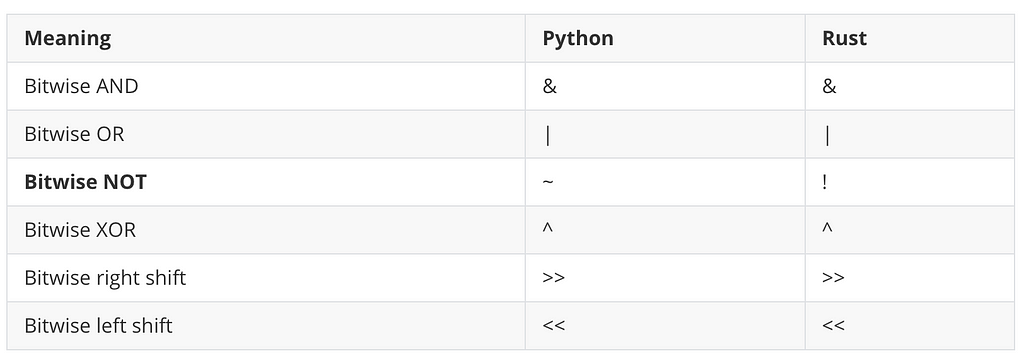
Task: Click the Python ampersand operator cell
Action: pos(550,86)
